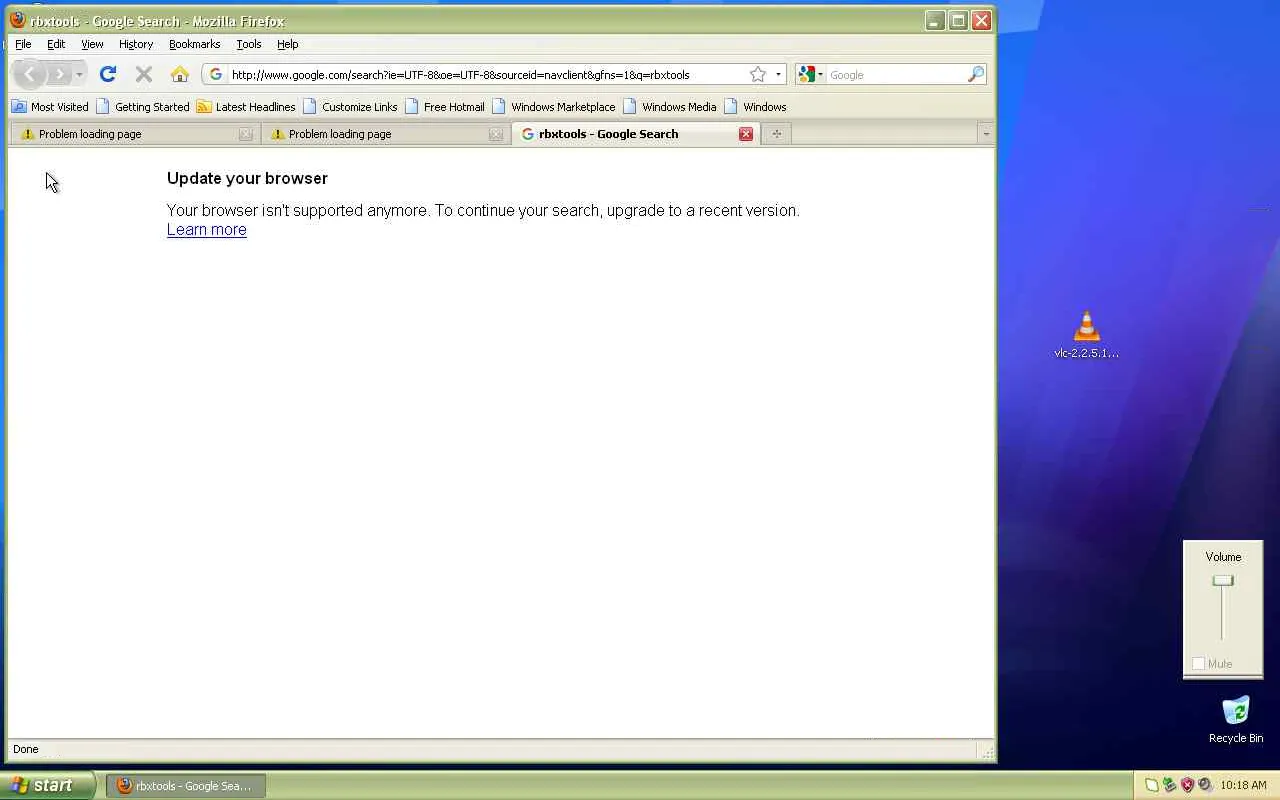Maximize the Firefox window
Screen dimensions: 1280x800
958,20
